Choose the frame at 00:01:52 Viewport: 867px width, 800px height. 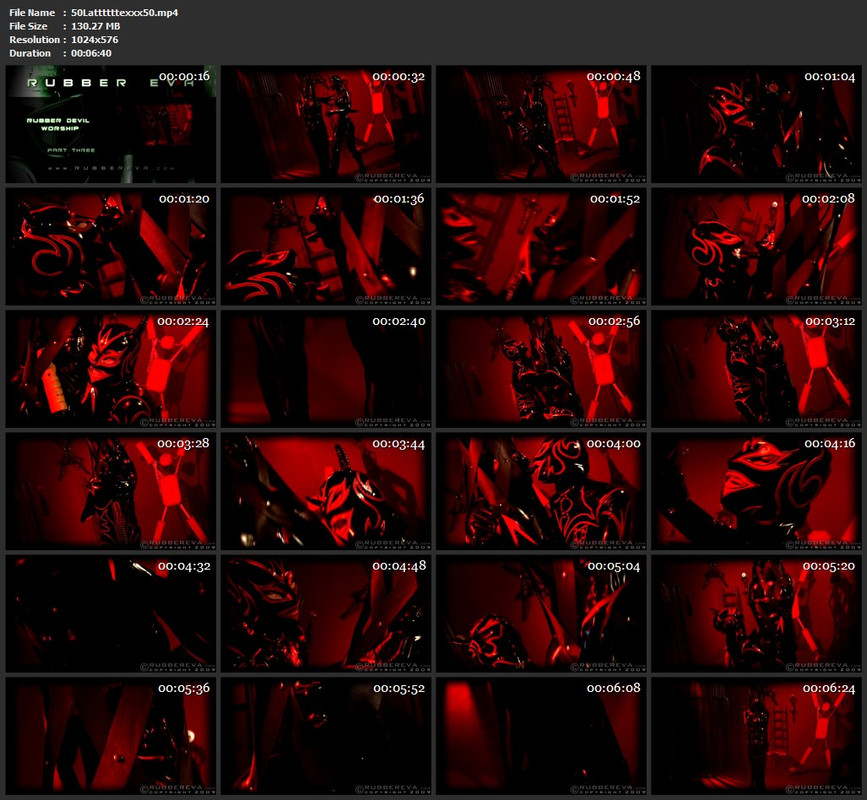[541, 247]
